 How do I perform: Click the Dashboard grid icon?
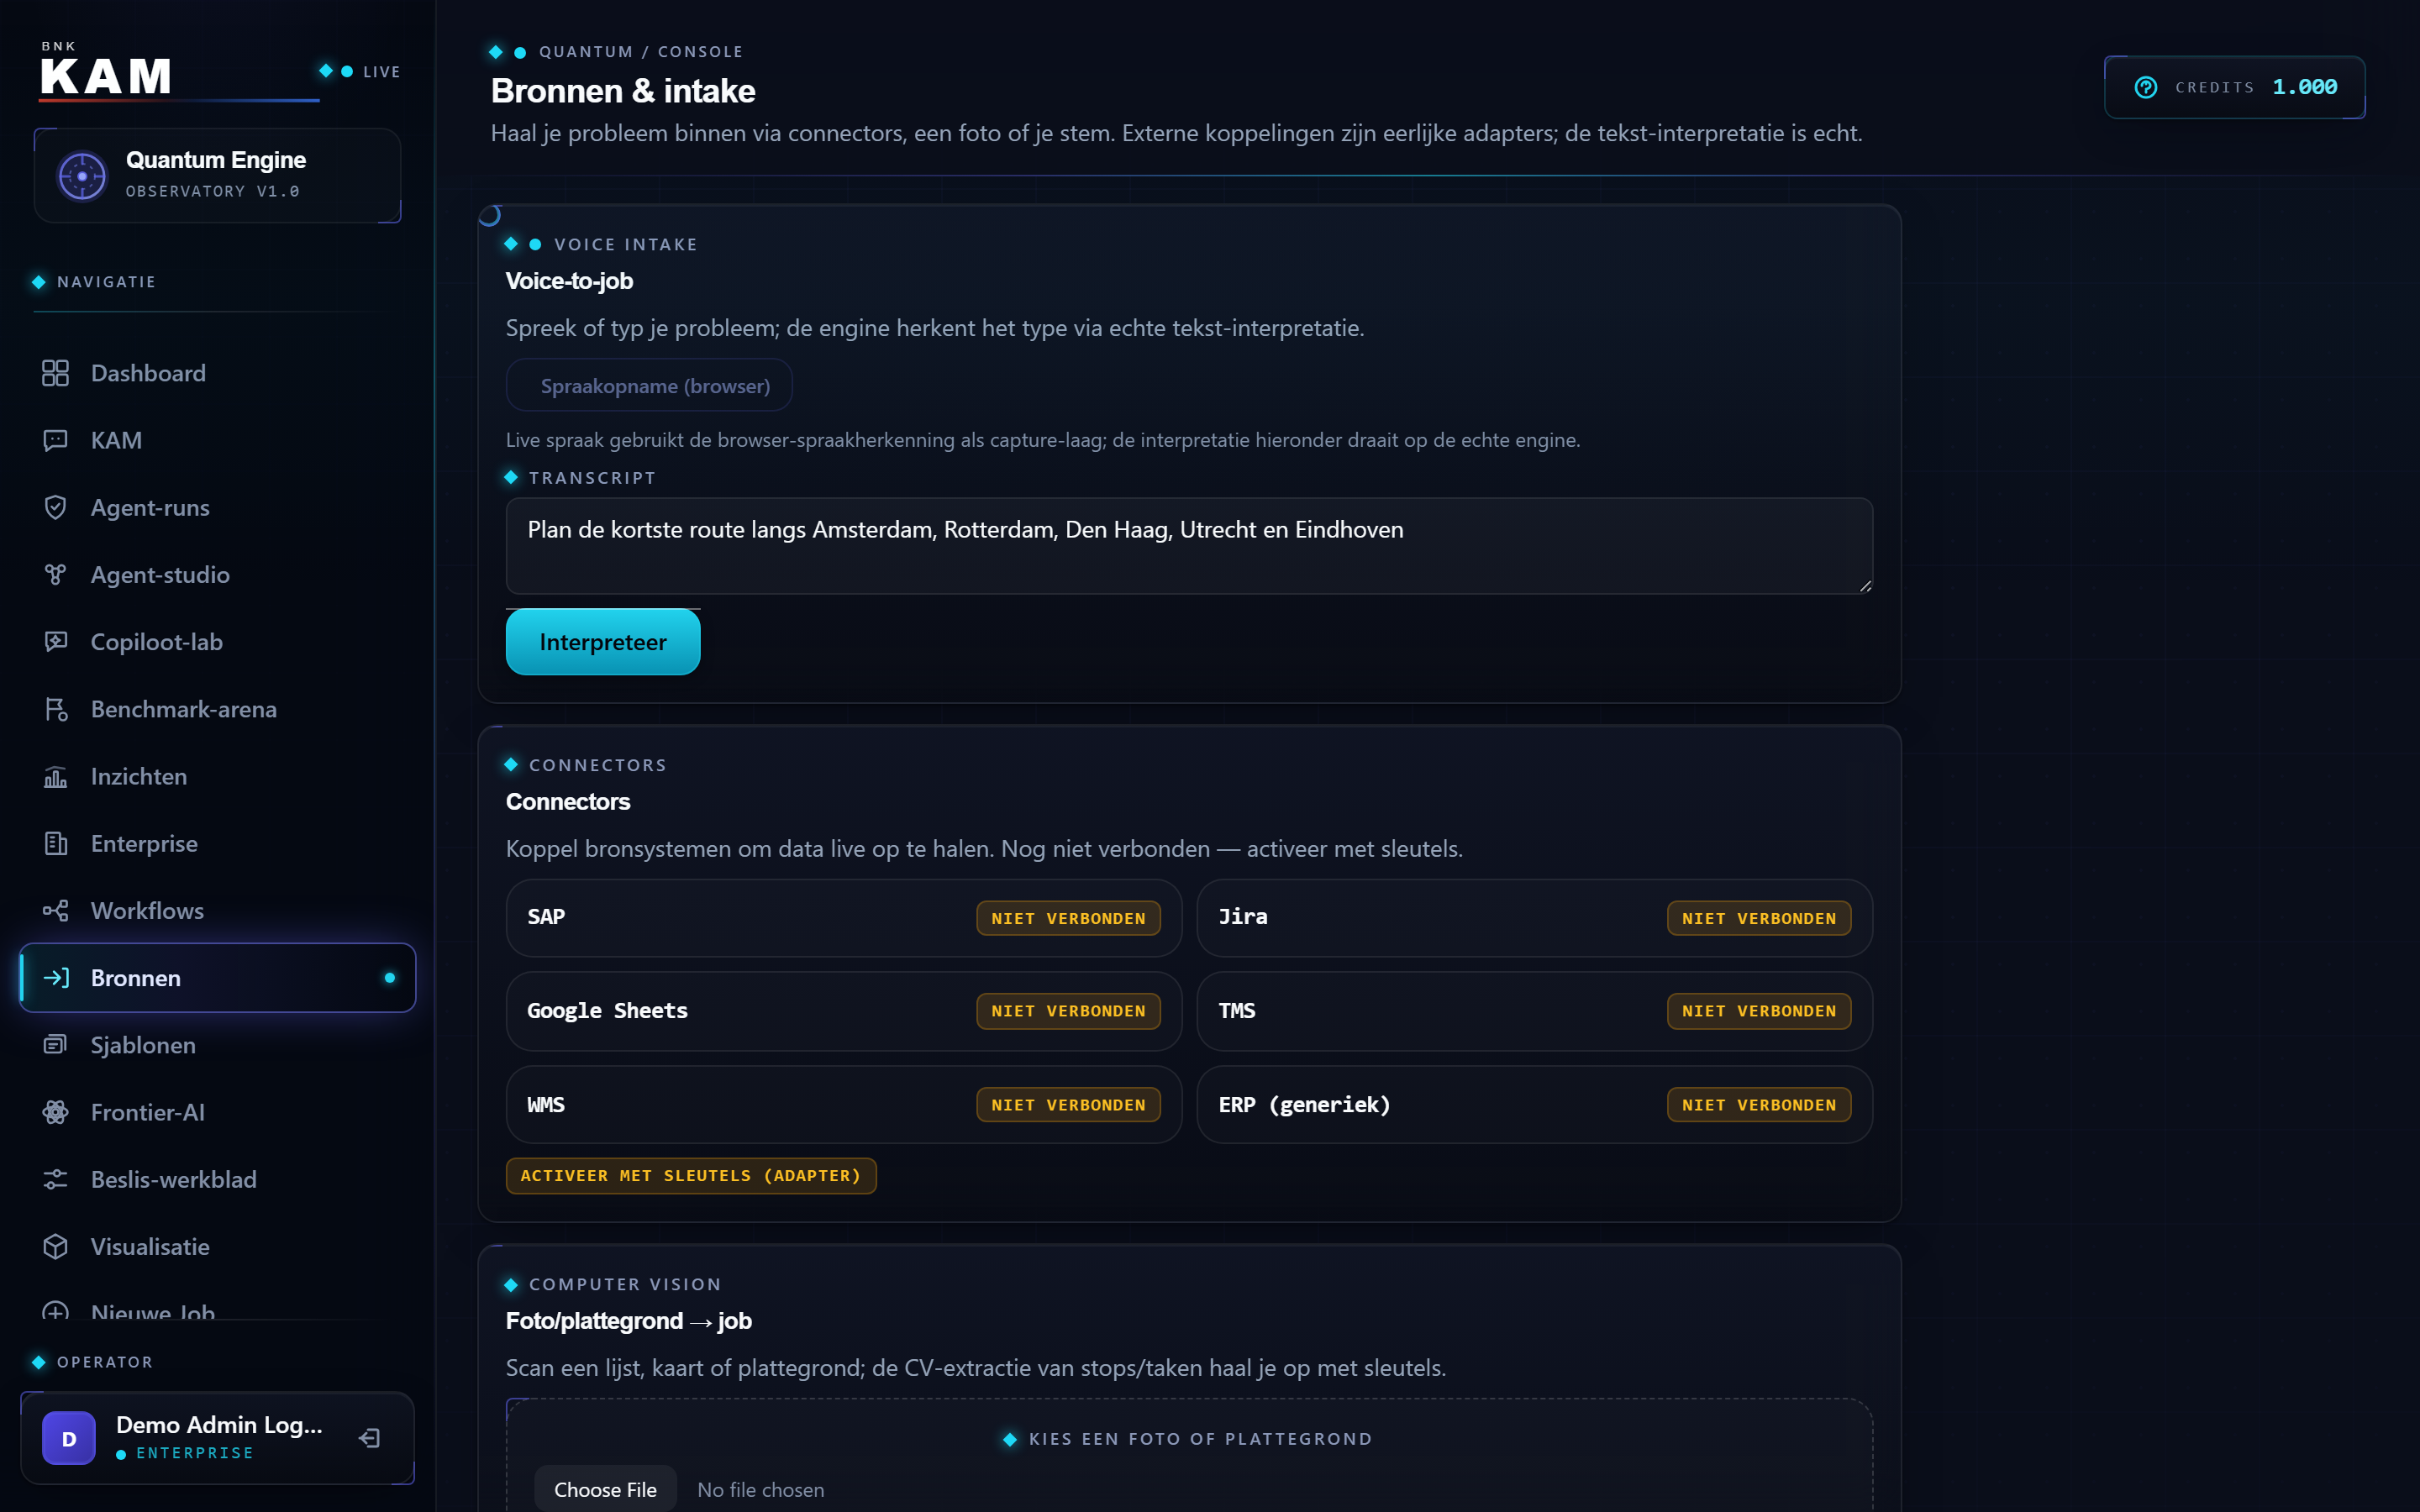pos(55,373)
